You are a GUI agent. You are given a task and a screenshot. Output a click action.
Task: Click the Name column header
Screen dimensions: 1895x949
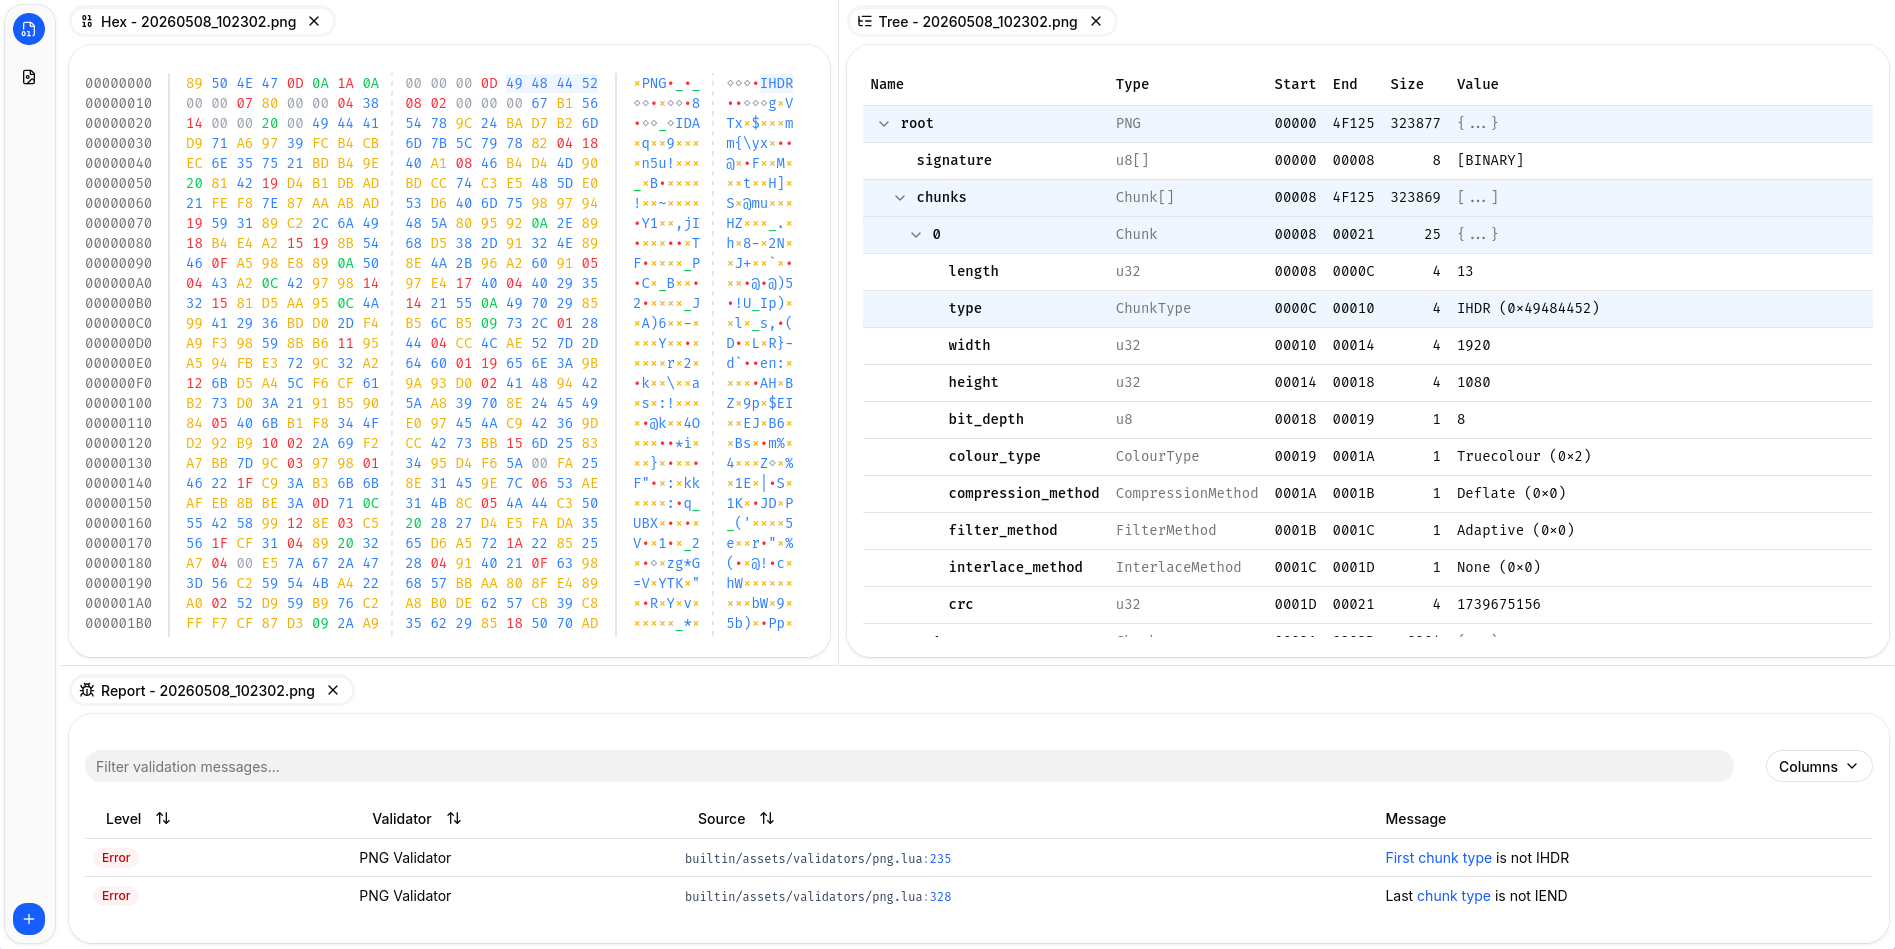click(887, 84)
